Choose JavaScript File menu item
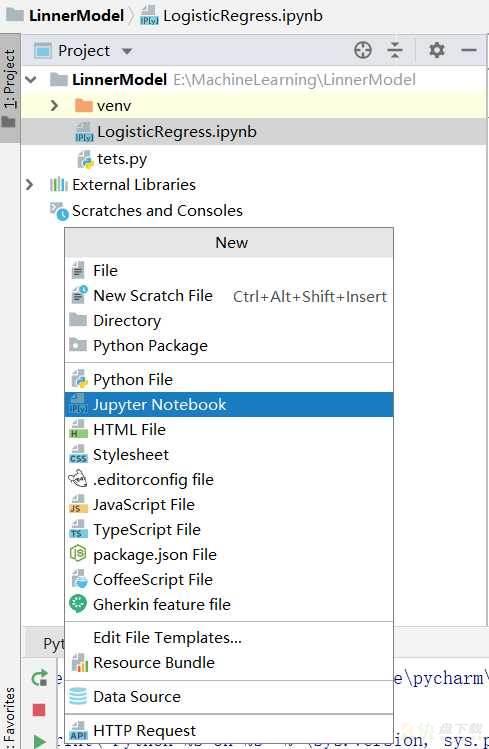This screenshot has width=489, height=749. (x=229, y=504)
